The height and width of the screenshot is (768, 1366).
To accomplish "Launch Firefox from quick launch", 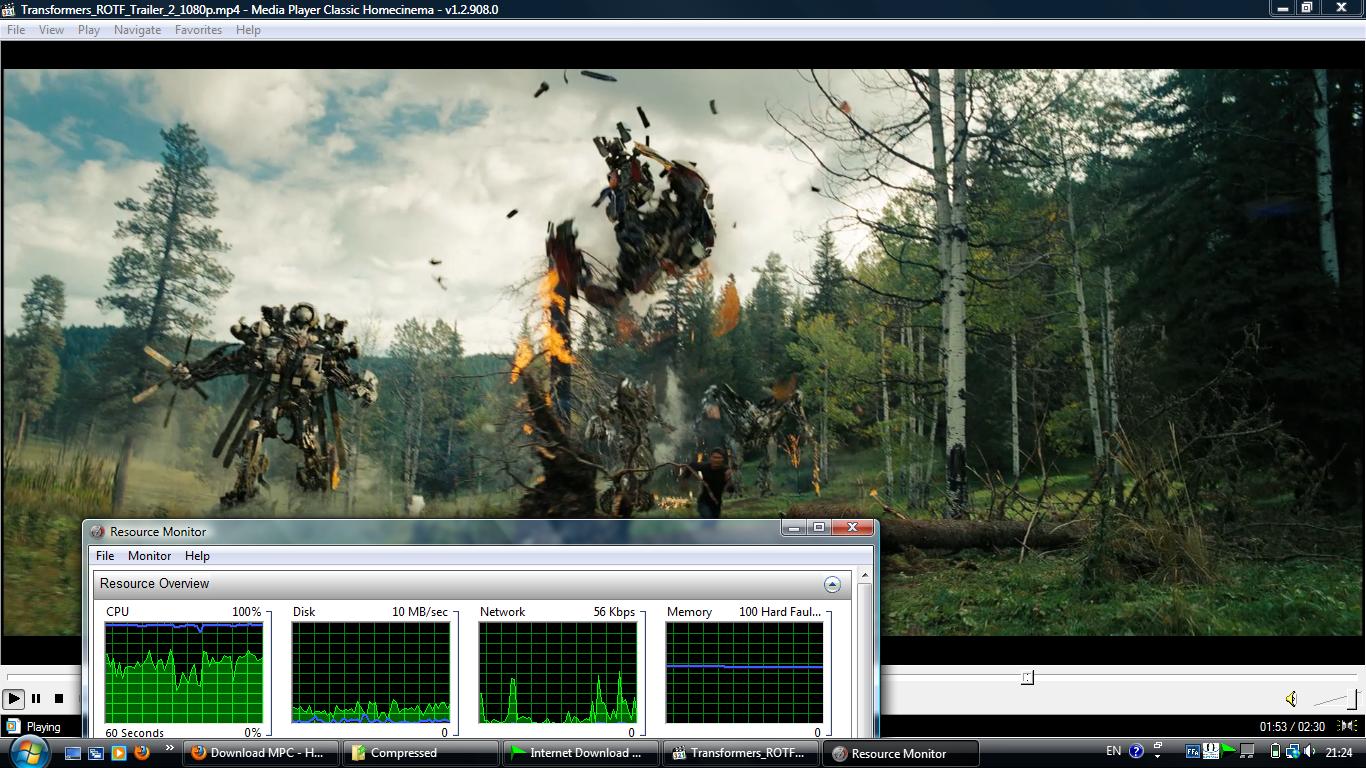I will point(142,752).
